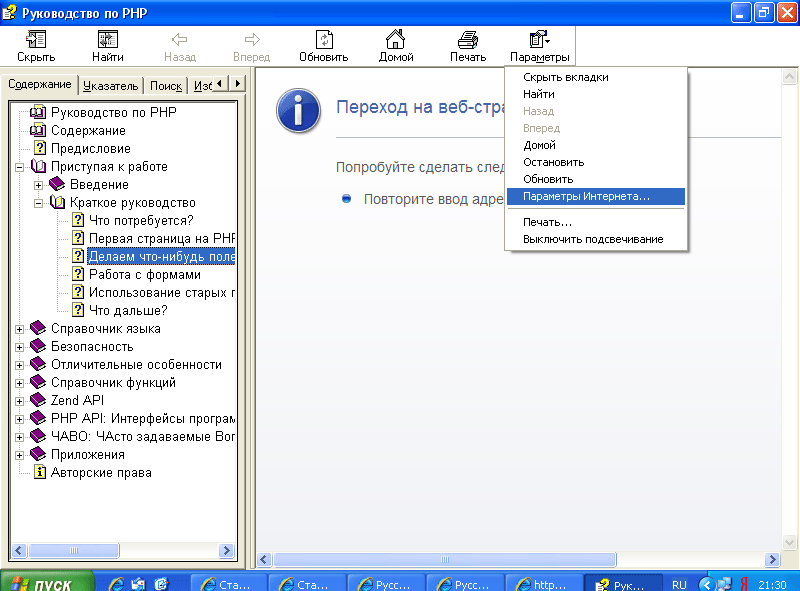
Task: Click the RU language indicator
Action: [x=679, y=584]
